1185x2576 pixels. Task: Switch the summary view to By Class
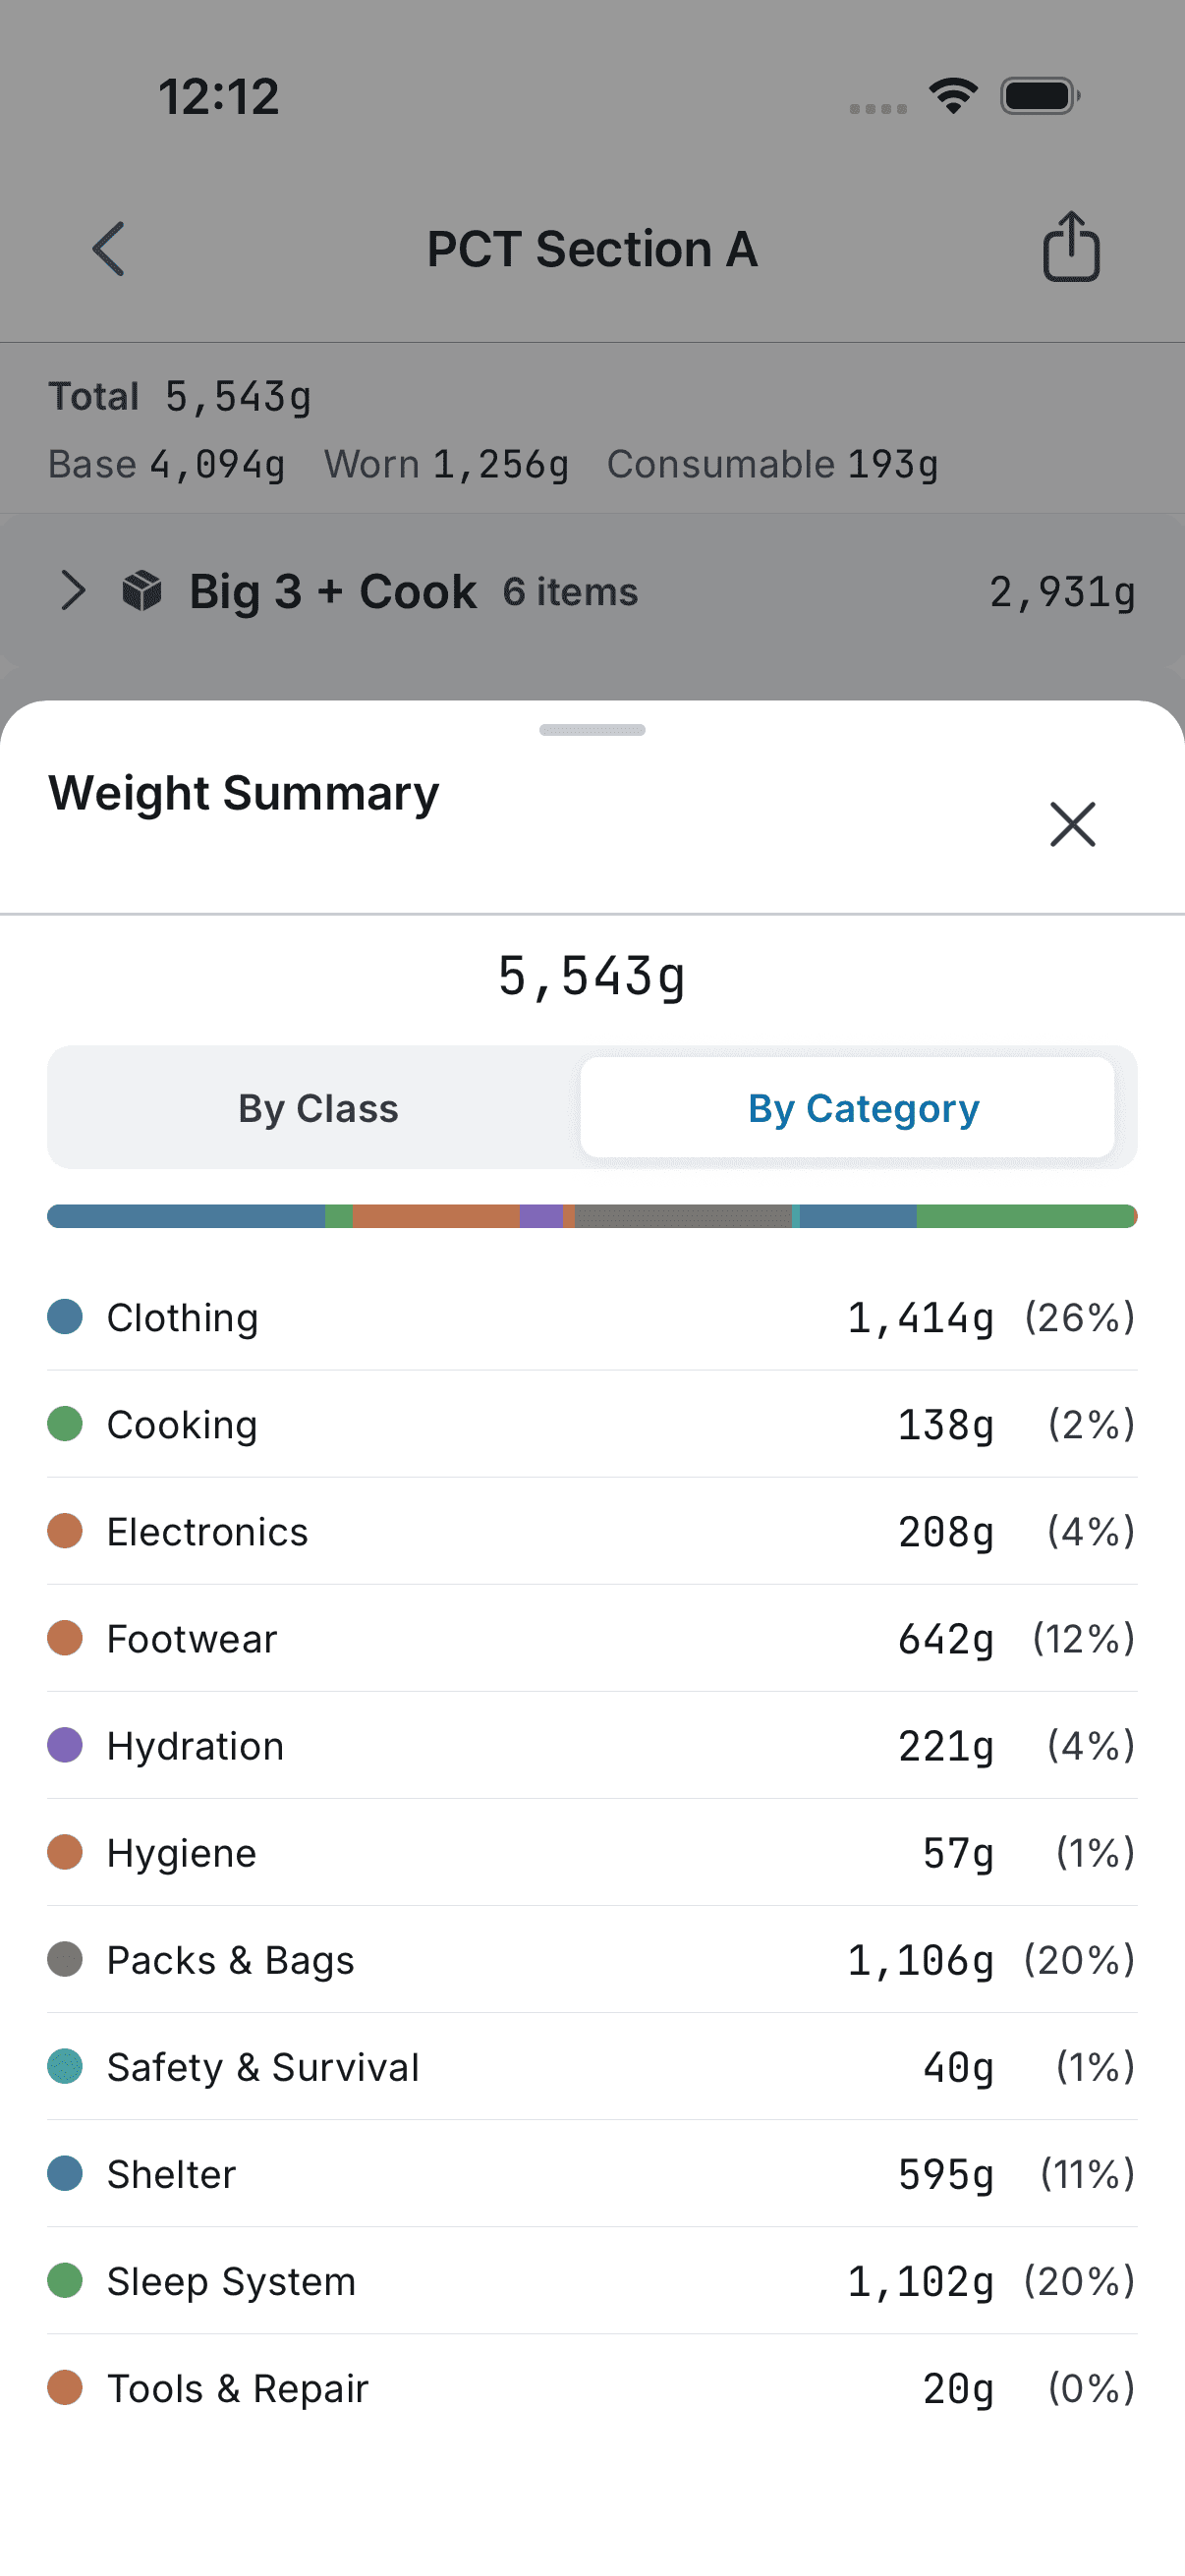pos(317,1107)
